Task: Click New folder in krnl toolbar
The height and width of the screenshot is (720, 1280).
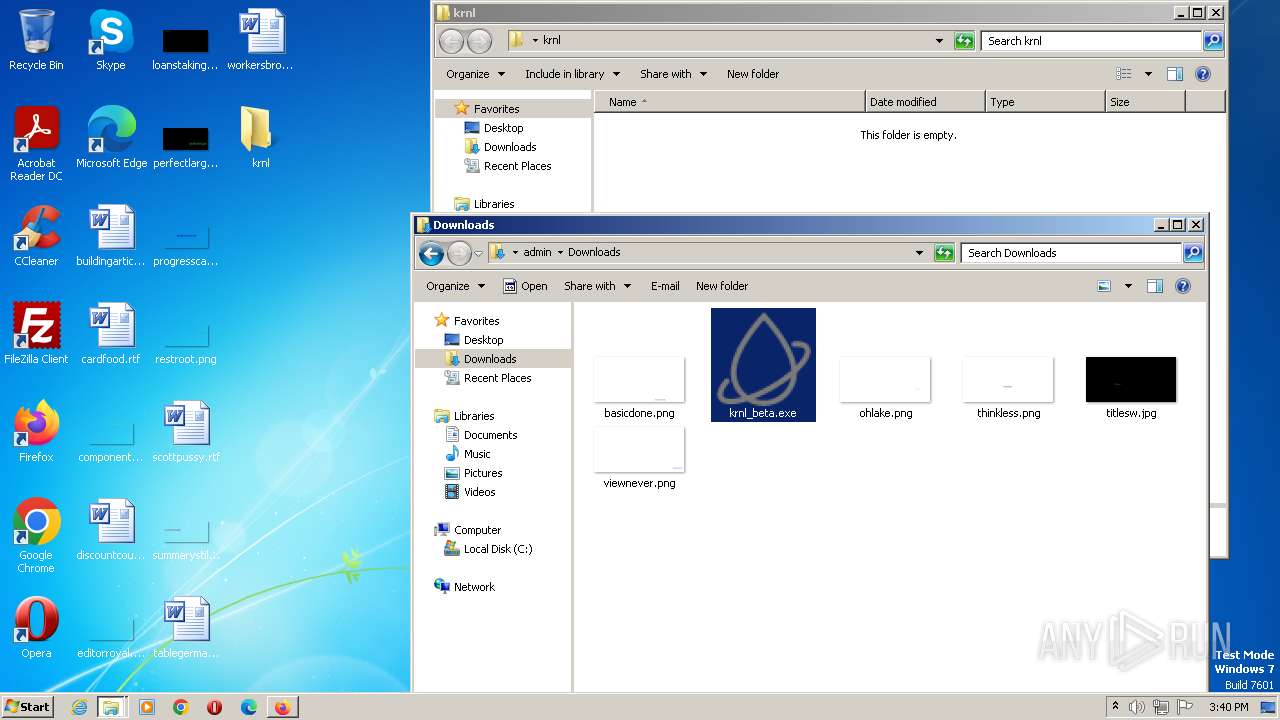Action: [x=753, y=74]
